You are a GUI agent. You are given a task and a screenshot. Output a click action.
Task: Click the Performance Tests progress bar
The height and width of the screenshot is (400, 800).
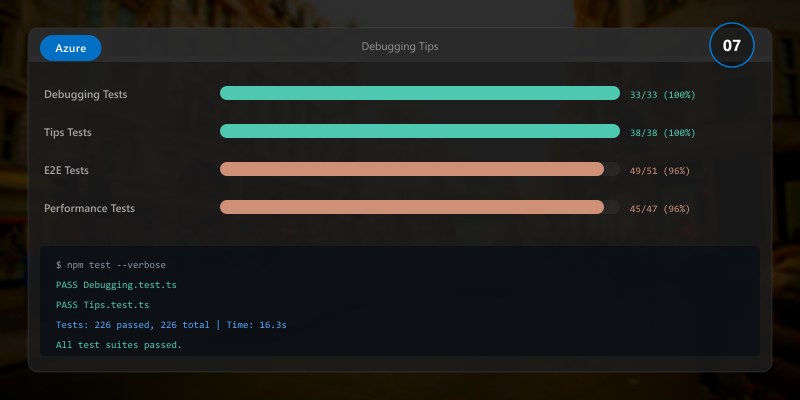[420, 207]
